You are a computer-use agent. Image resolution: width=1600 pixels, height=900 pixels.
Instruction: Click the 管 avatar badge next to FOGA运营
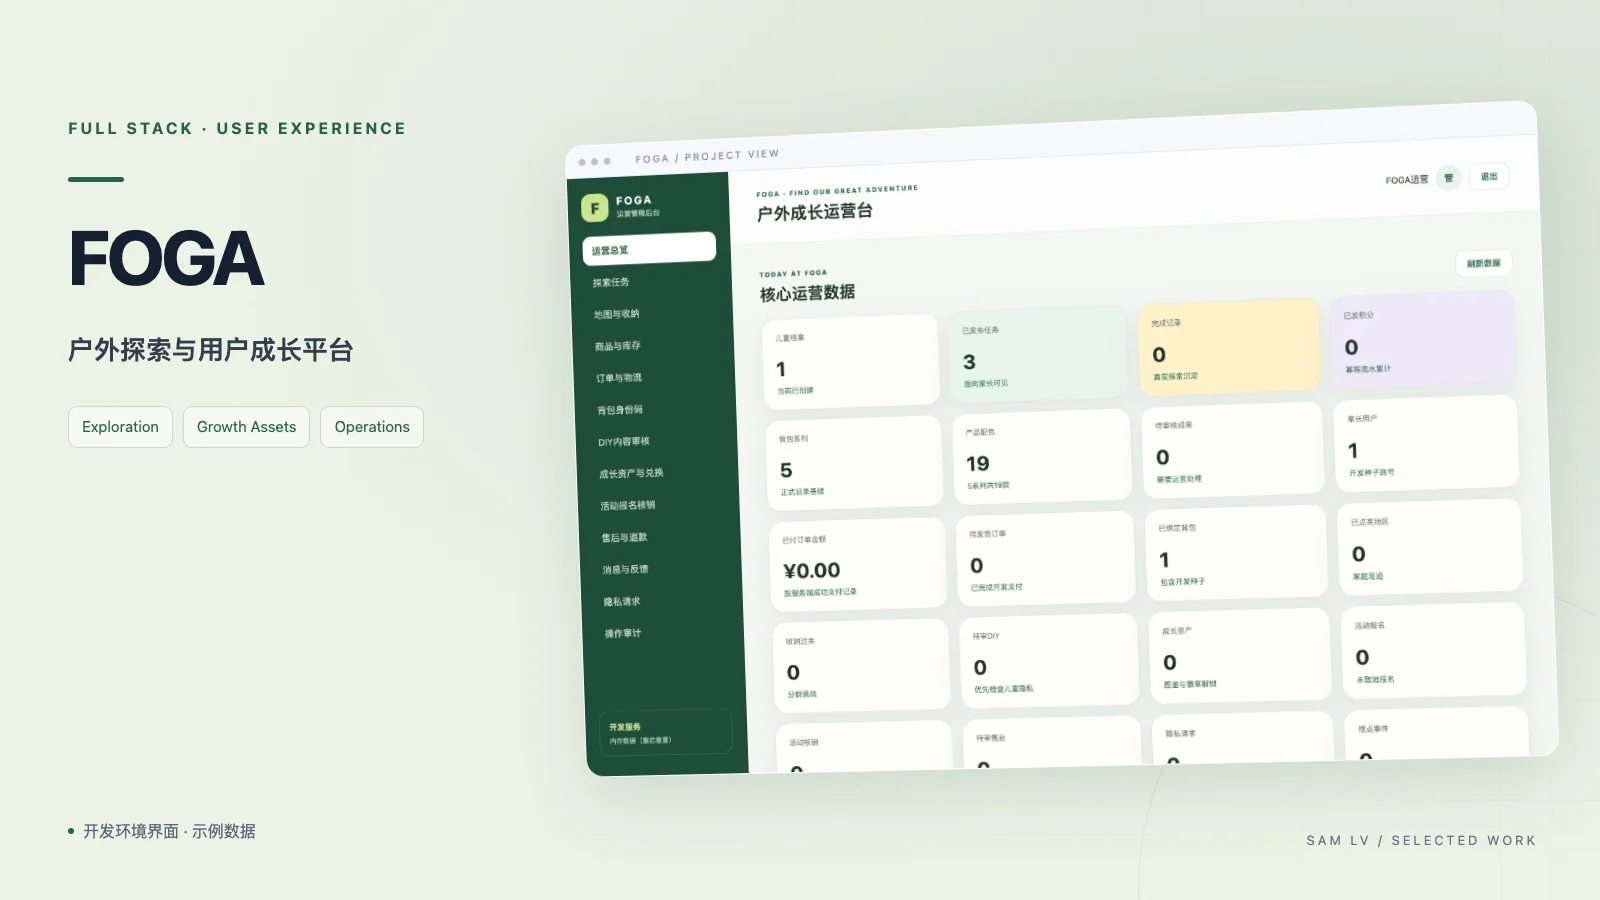[x=1448, y=178]
